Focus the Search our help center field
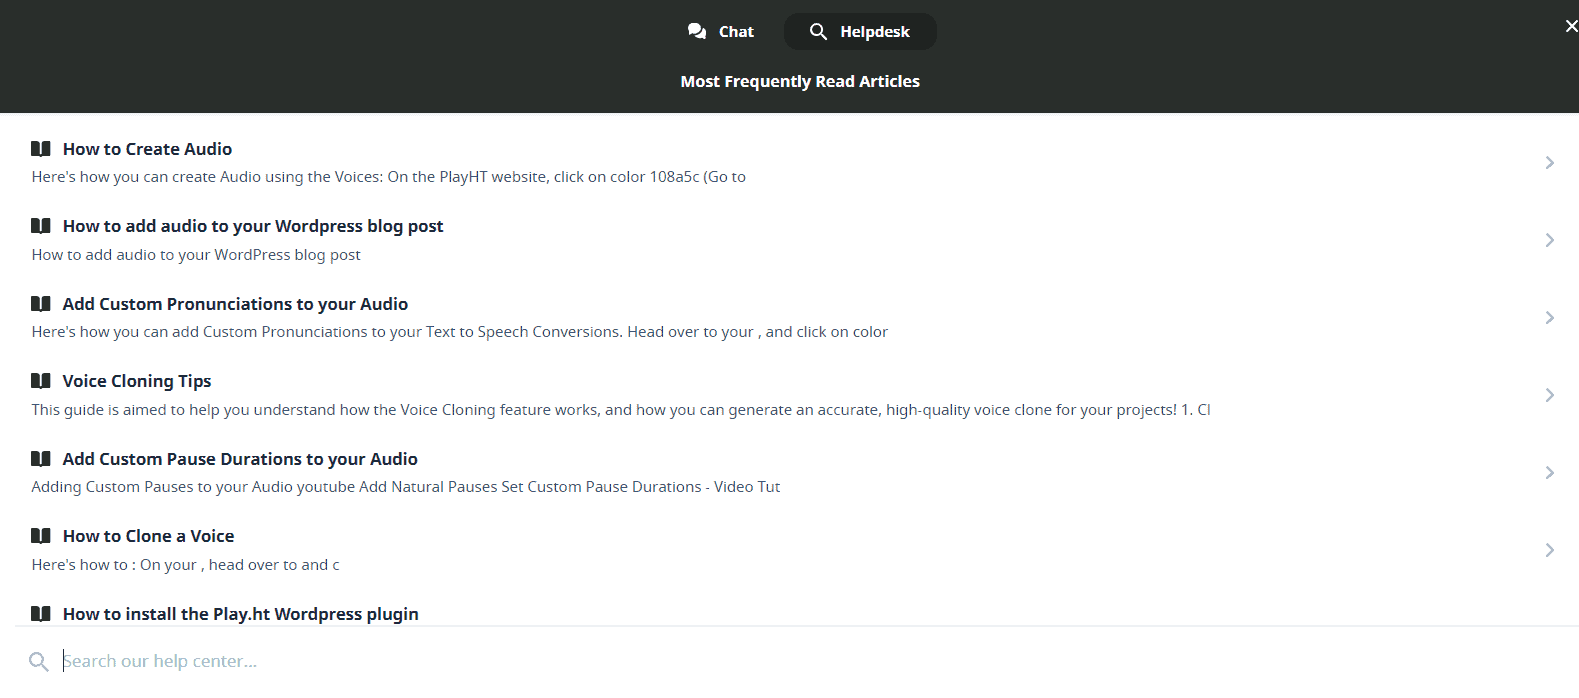1579x698 pixels. [400, 661]
